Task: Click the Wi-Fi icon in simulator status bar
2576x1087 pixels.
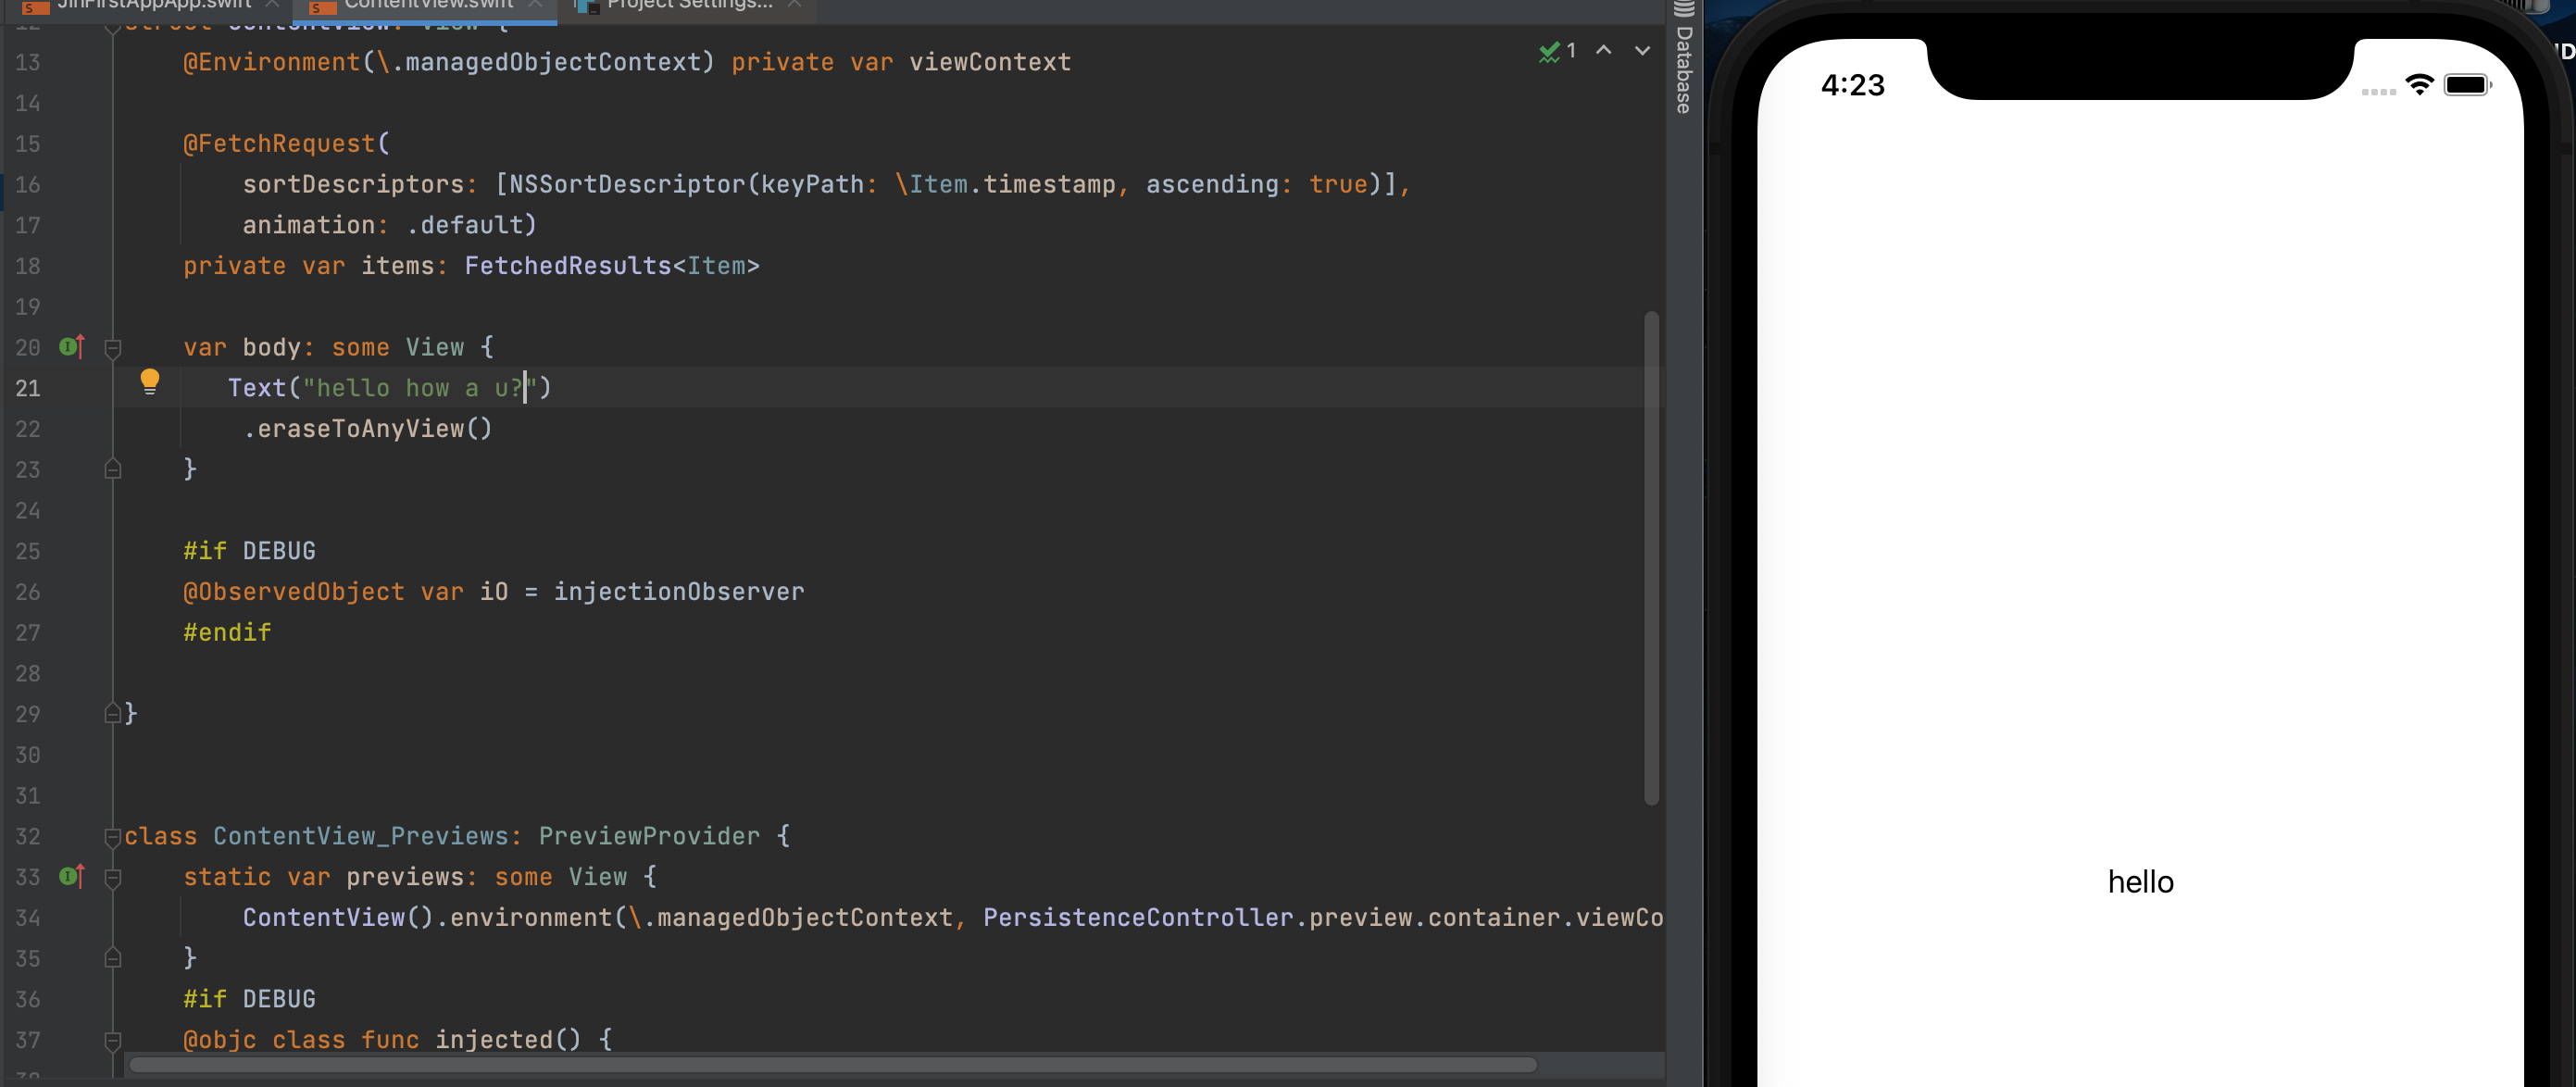Action: click(2419, 85)
